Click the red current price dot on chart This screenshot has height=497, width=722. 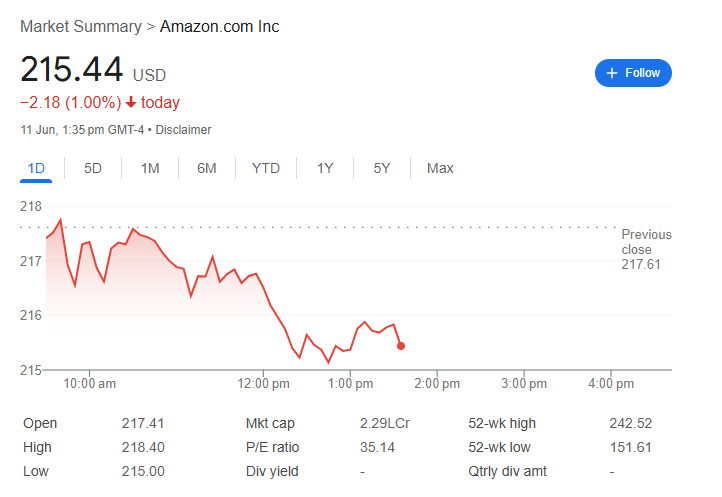tap(401, 346)
